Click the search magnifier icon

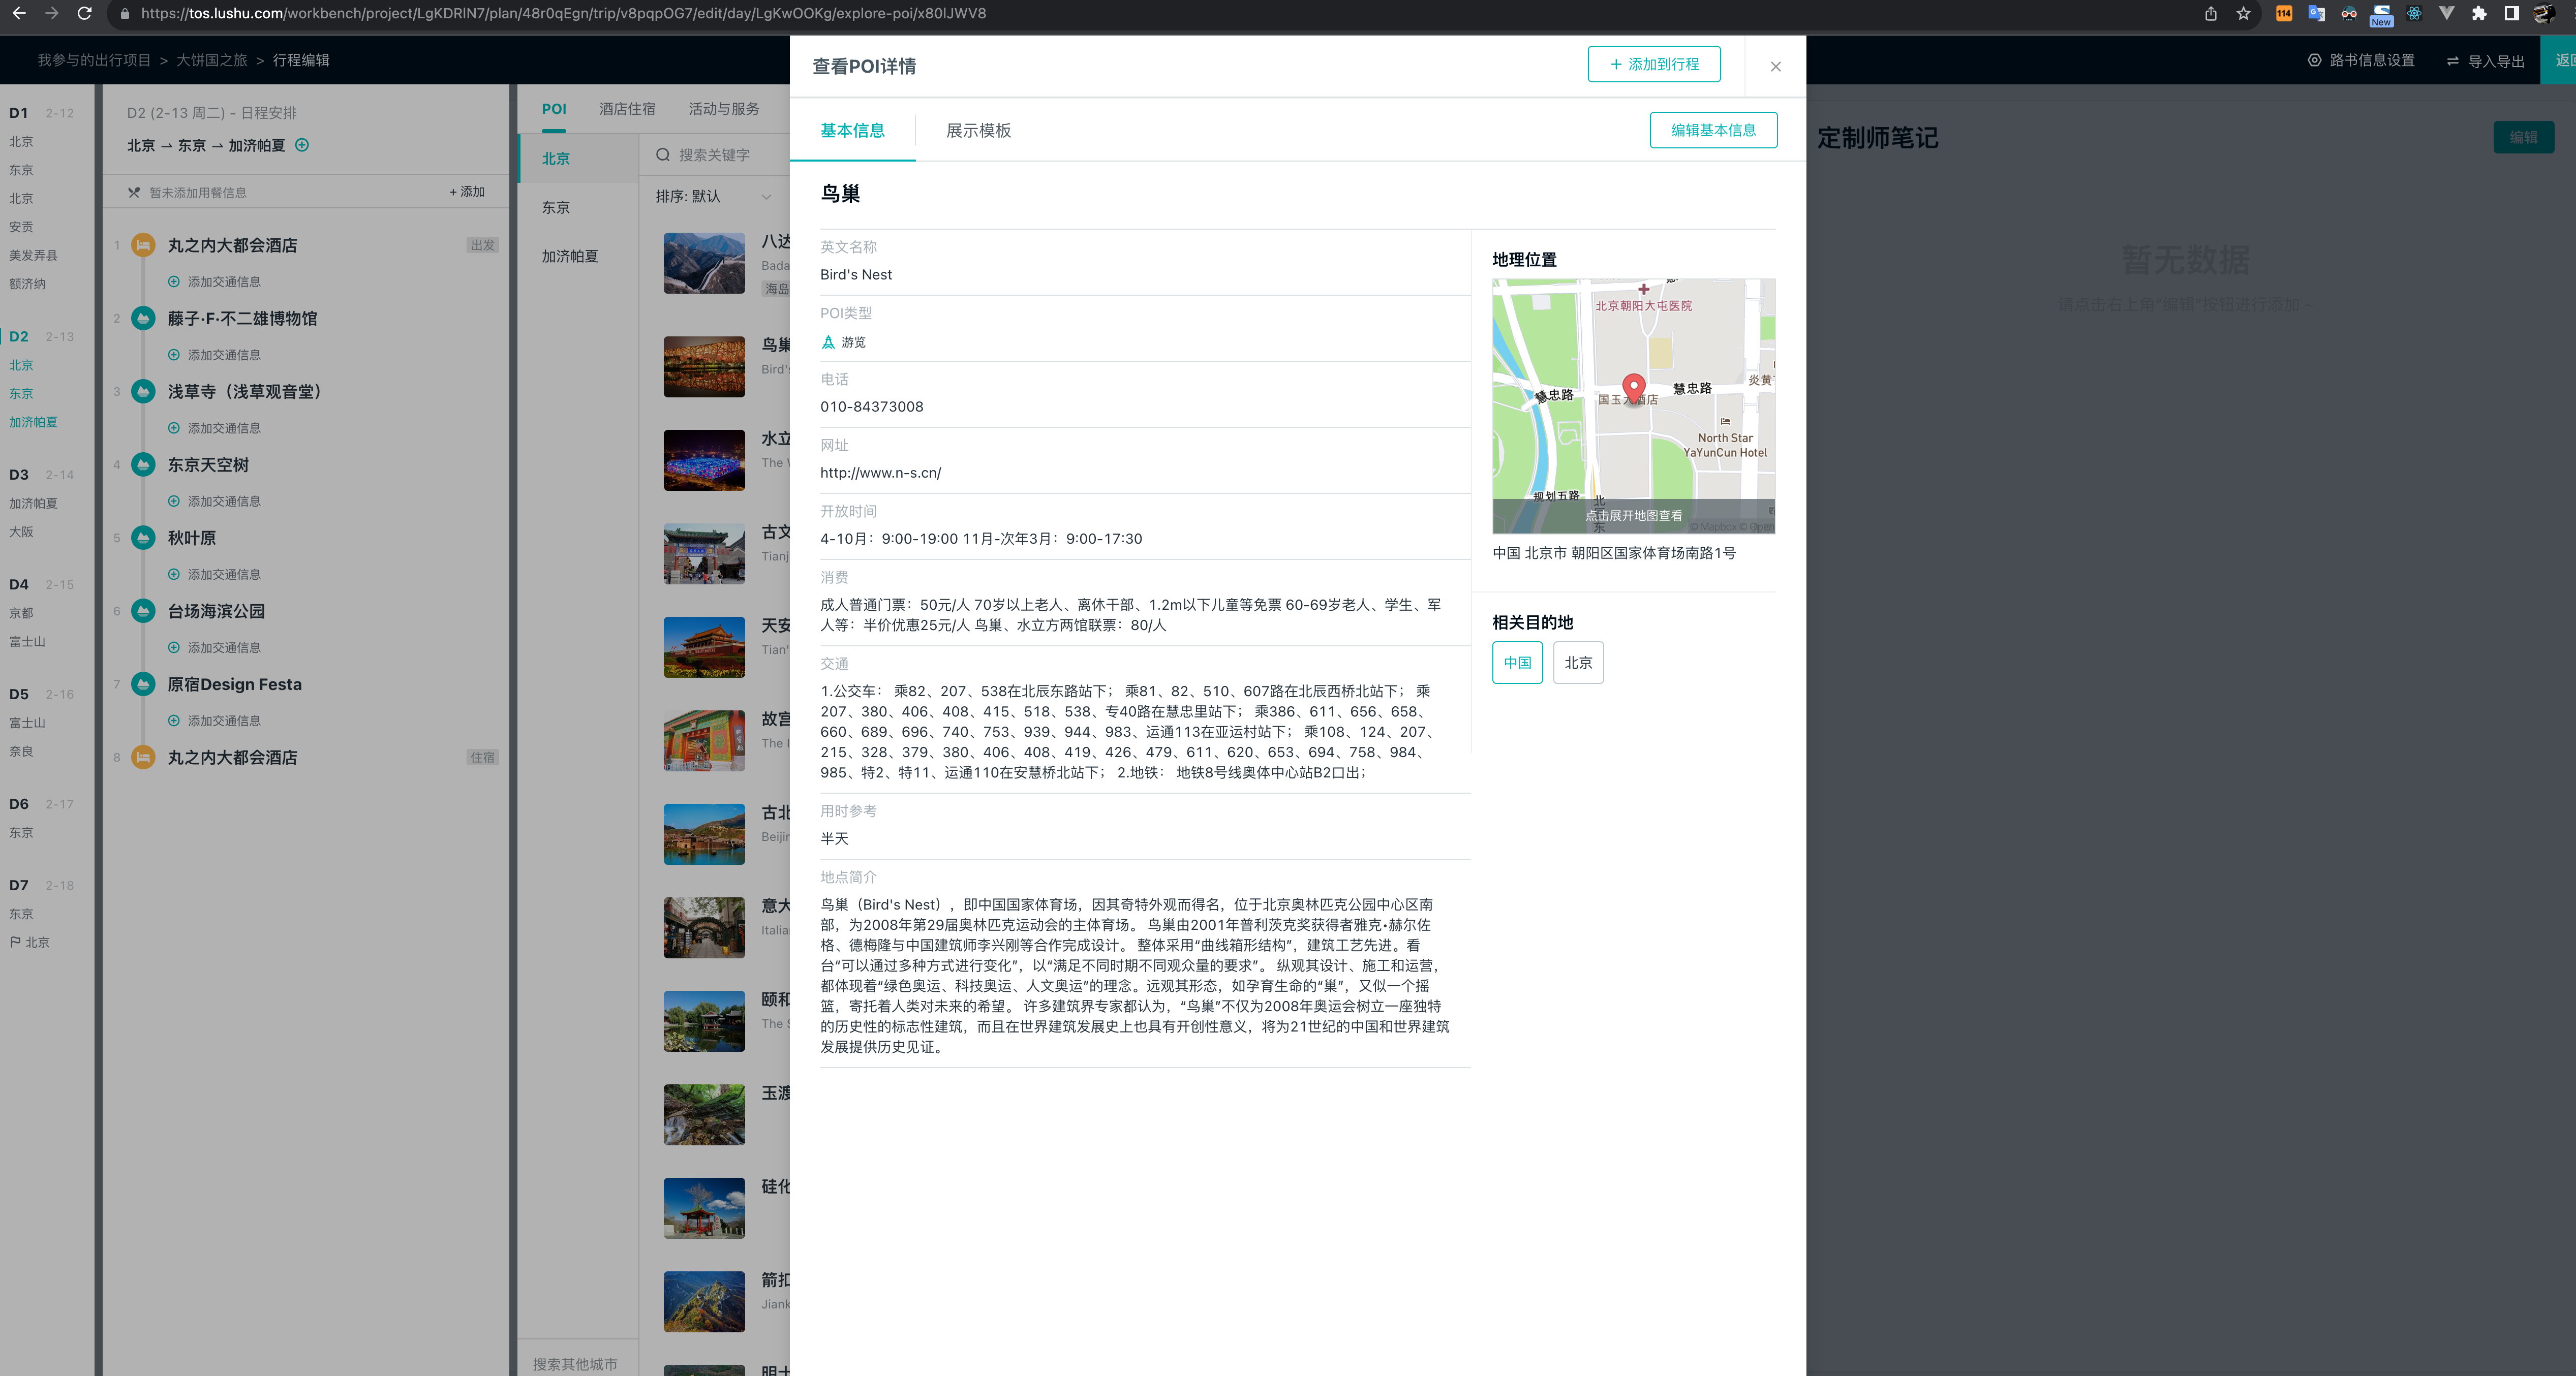point(662,155)
